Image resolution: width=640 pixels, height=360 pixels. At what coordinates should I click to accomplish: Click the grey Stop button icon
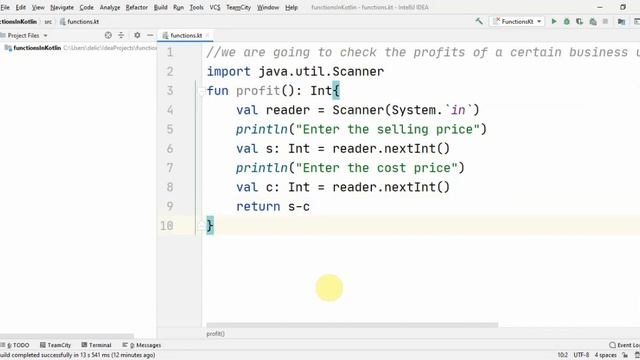[x=605, y=21]
